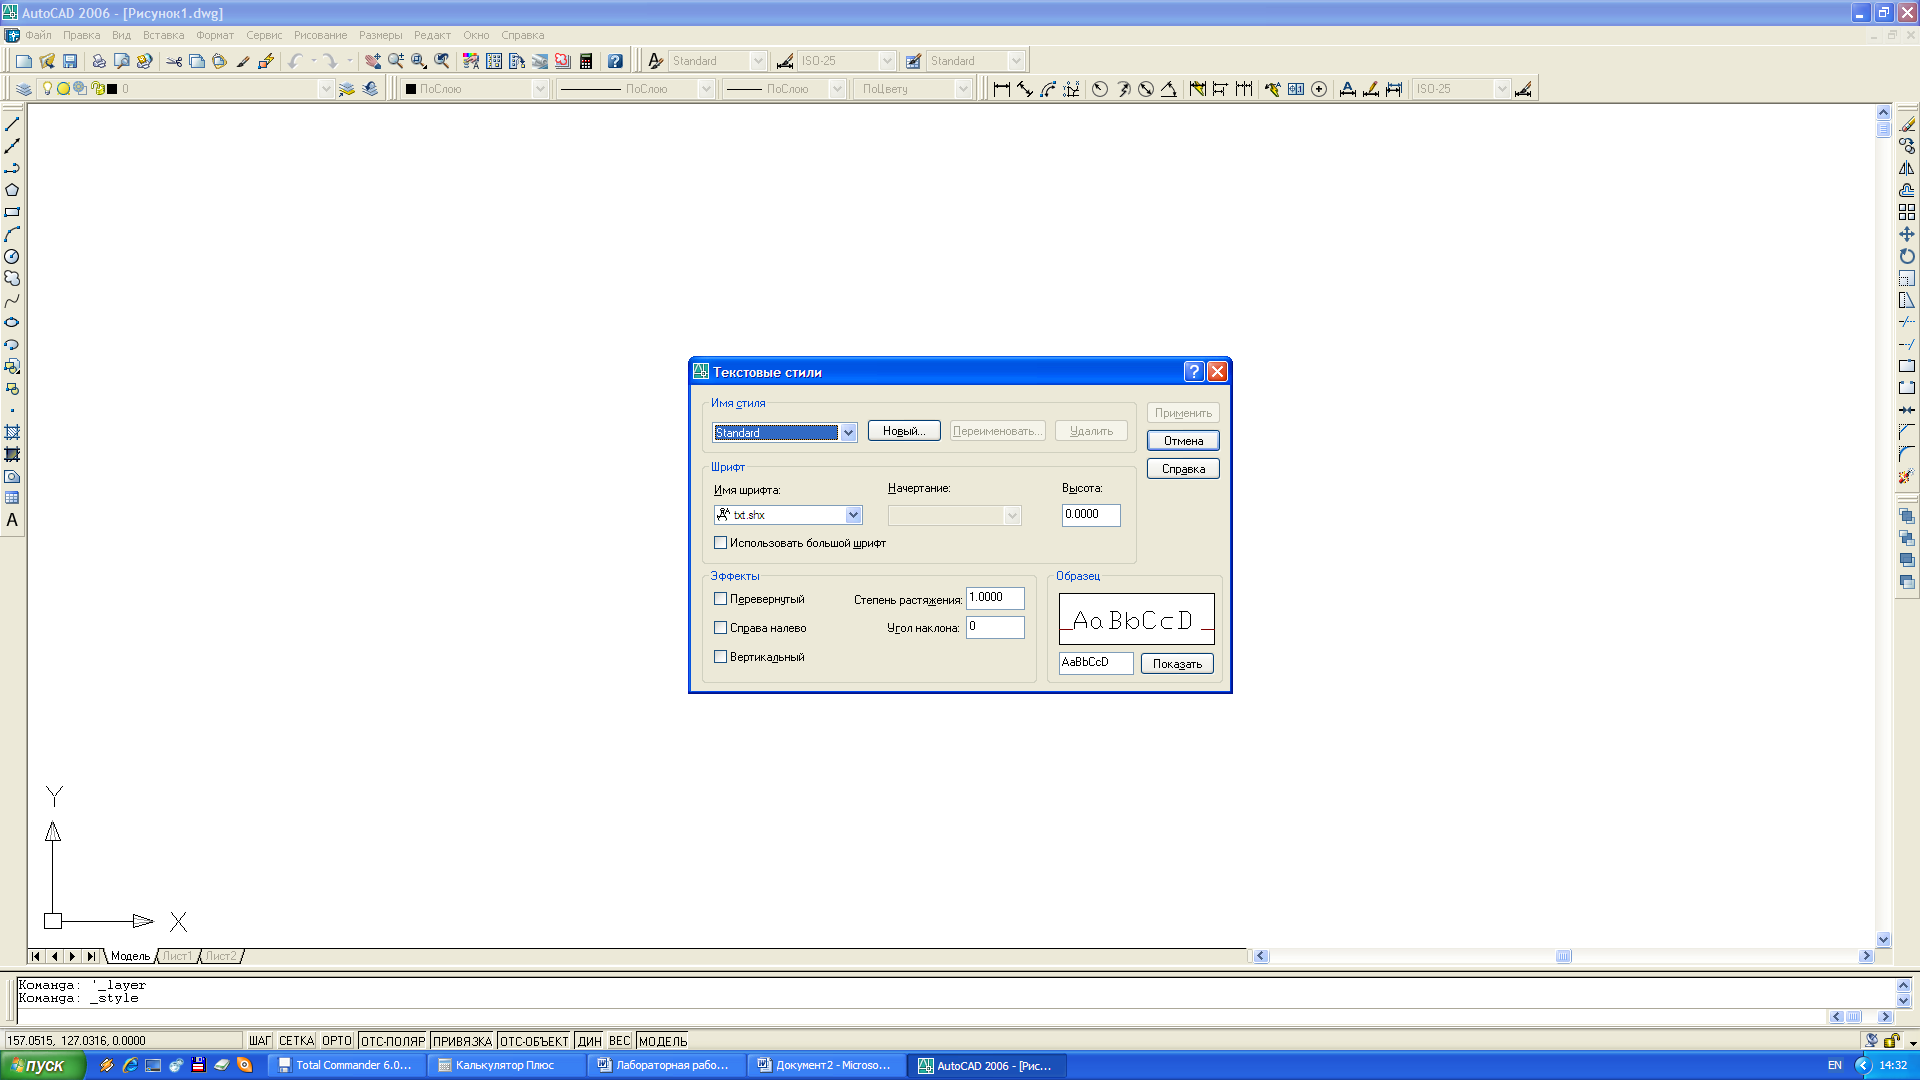Click the 'Показать' preview button
The width and height of the screenshot is (1920, 1080).
[1177, 664]
